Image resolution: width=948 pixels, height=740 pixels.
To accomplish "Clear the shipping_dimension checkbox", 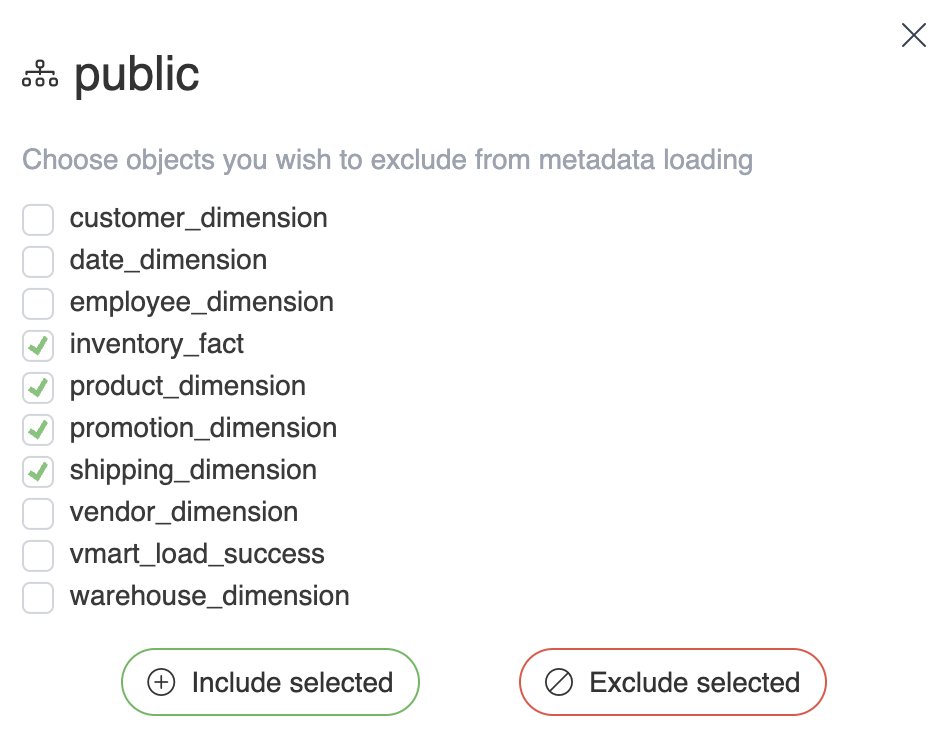I will 38,471.
